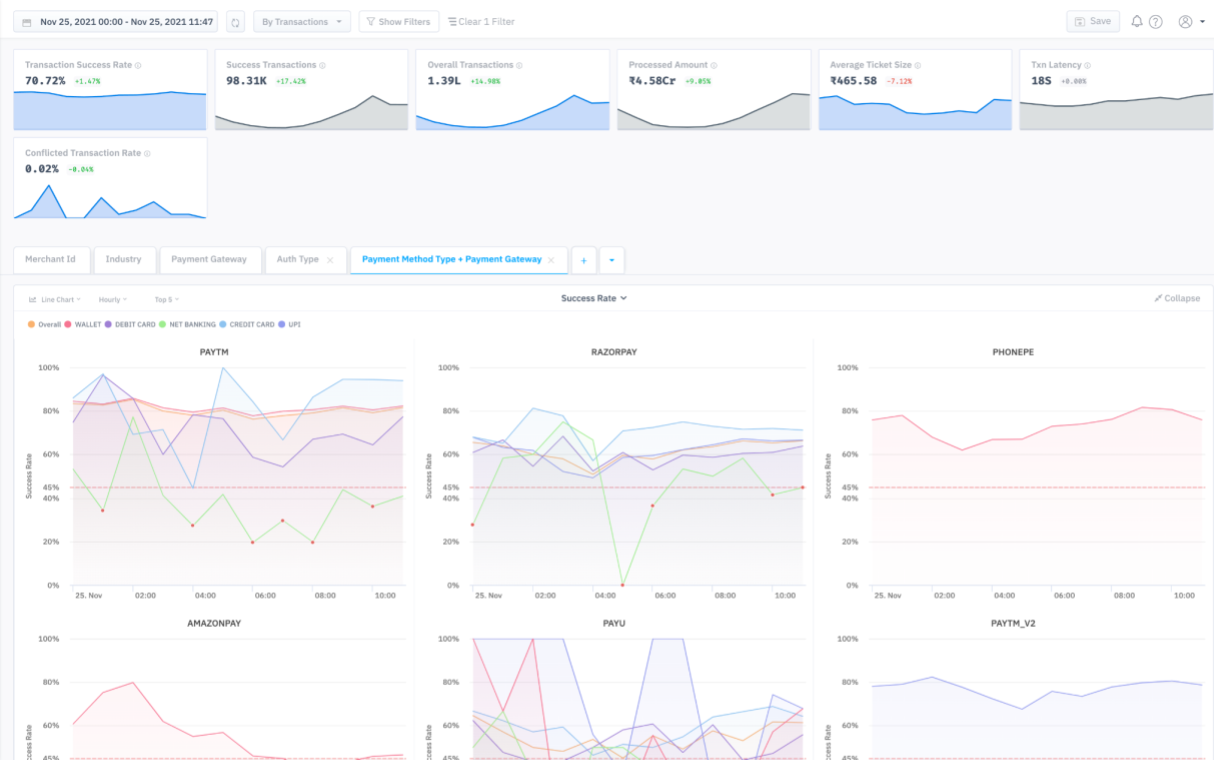Switch to the Merchant Id tab
1214x766 pixels.
pyautogui.click(x=50, y=260)
